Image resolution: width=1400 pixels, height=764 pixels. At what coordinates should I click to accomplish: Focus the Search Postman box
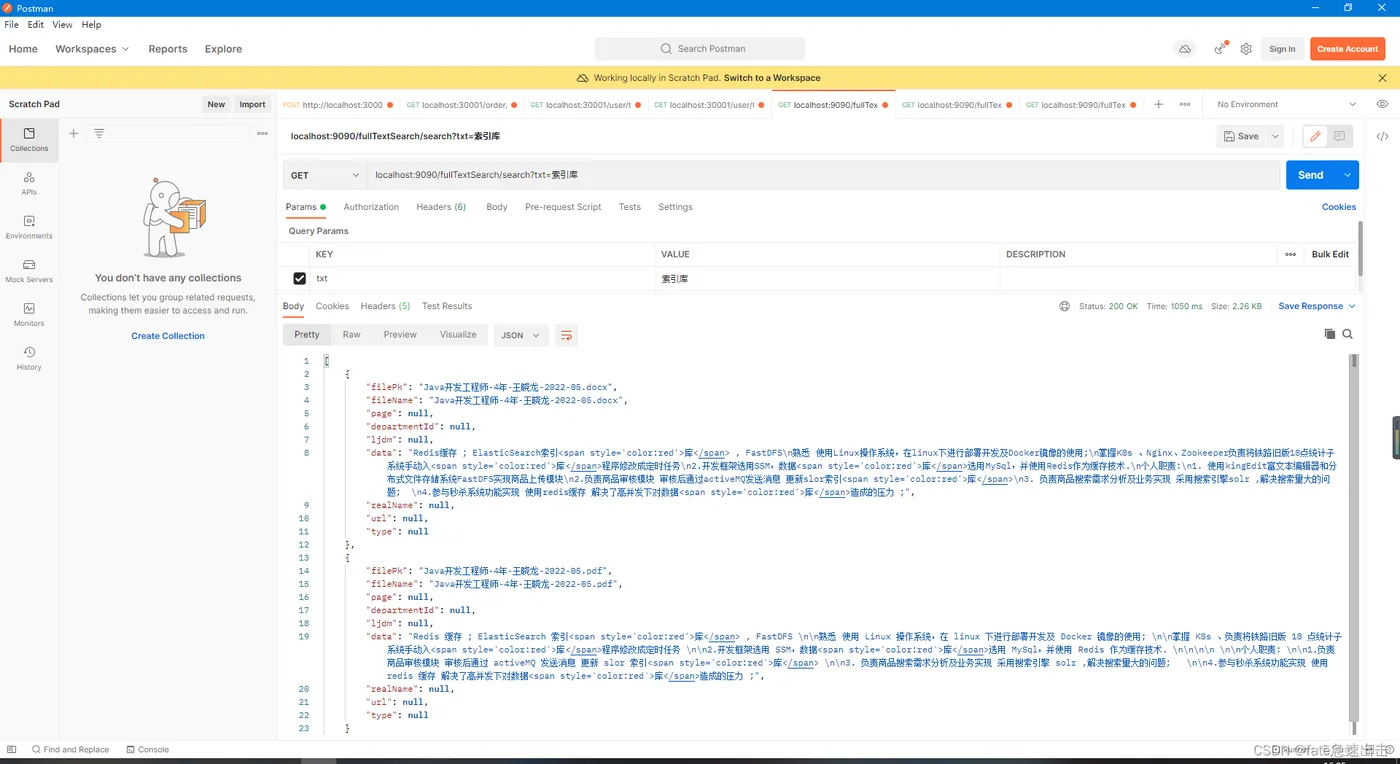pyautogui.click(x=700, y=49)
